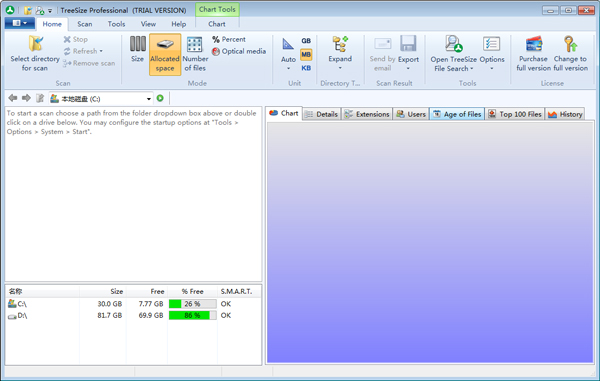The height and width of the screenshot is (381, 600).
Task: Click Change to full version icon
Action: (570, 44)
